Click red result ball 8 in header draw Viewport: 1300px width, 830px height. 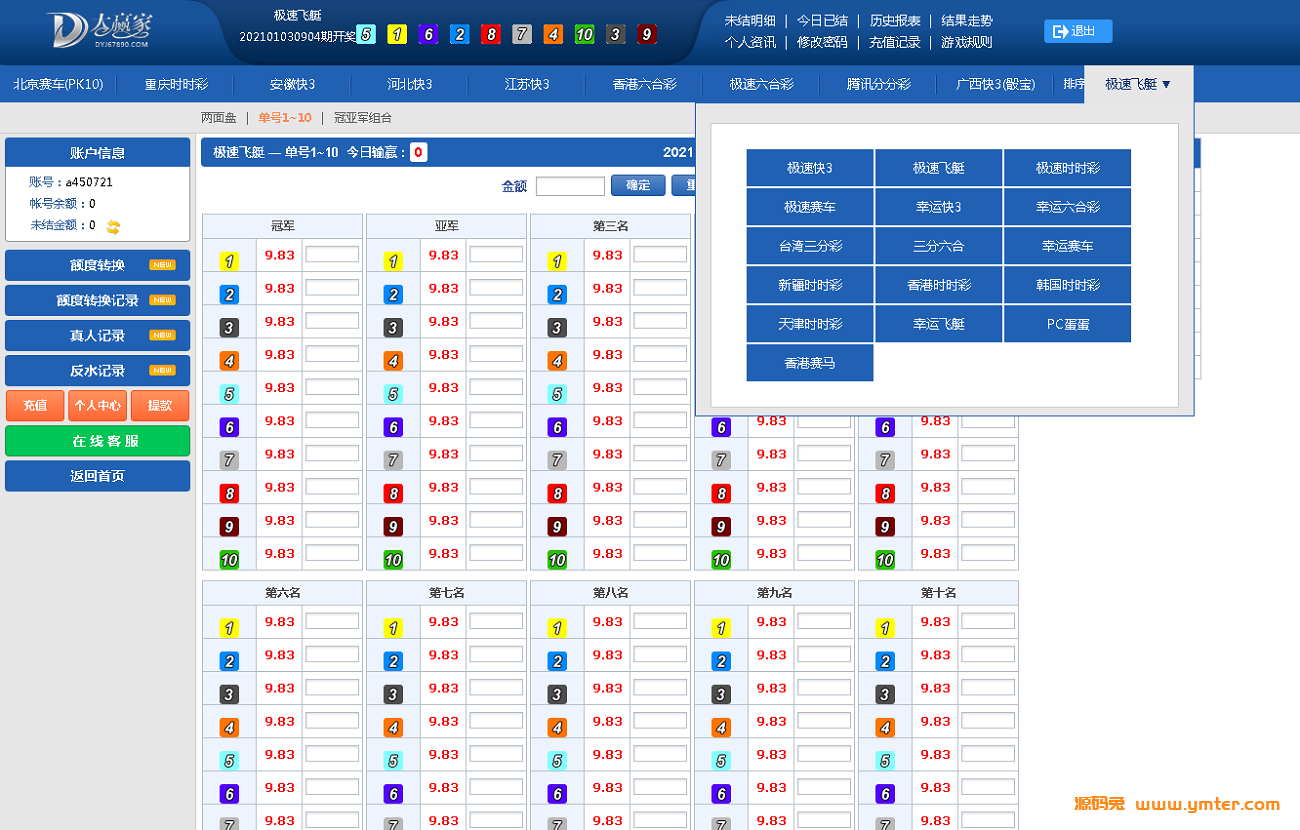point(491,34)
